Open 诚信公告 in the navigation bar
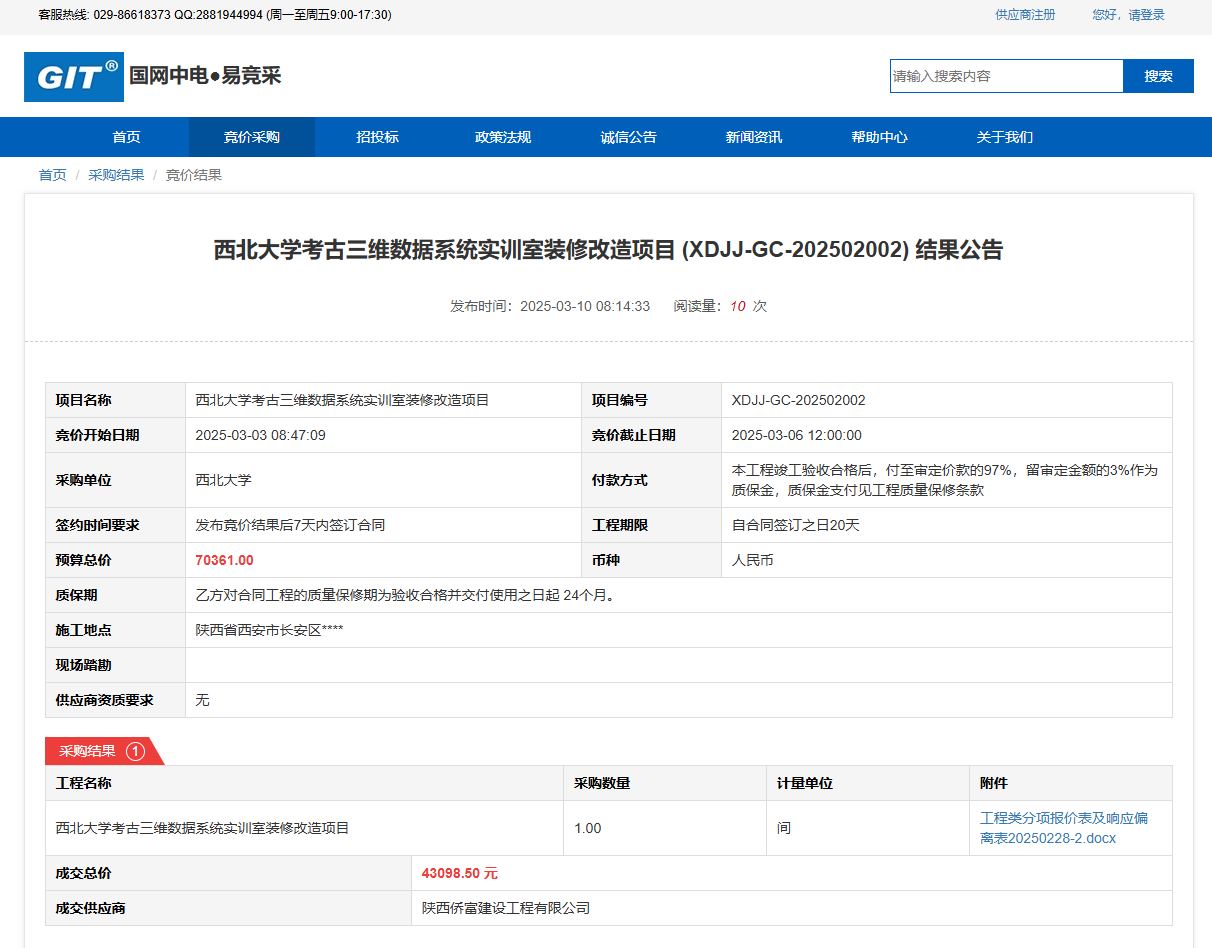This screenshot has width=1212, height=948. click(x=628, y=137)
